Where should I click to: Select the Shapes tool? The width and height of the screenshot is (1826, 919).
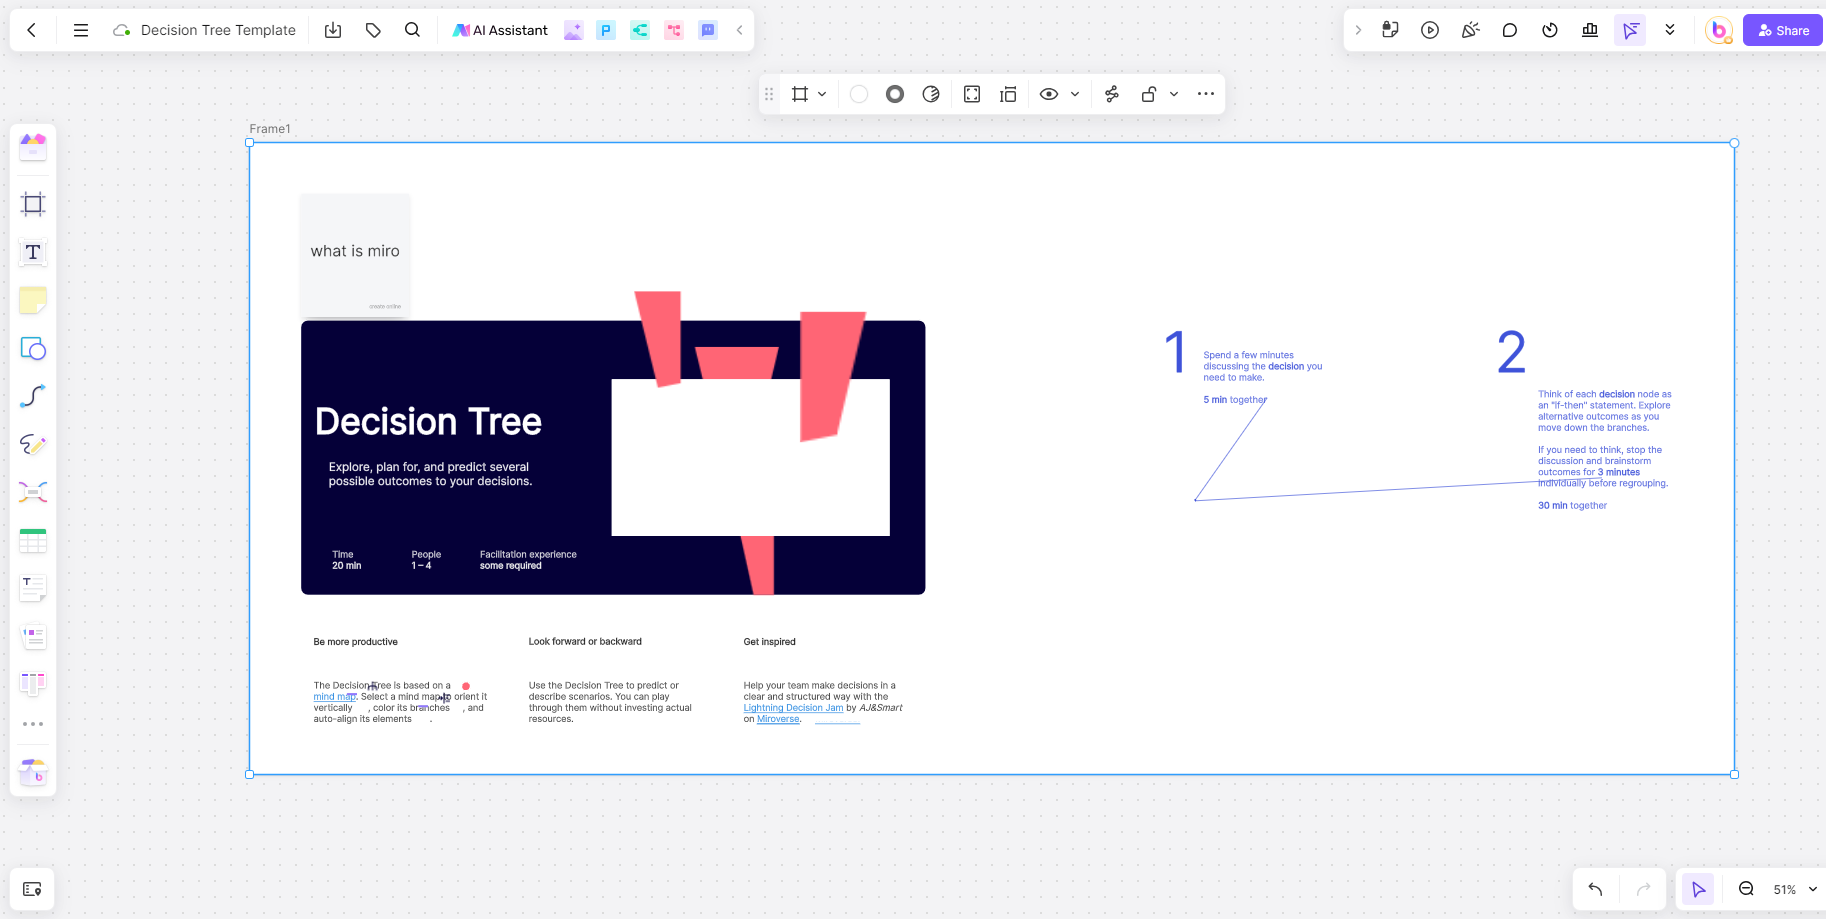coord(33,348)
